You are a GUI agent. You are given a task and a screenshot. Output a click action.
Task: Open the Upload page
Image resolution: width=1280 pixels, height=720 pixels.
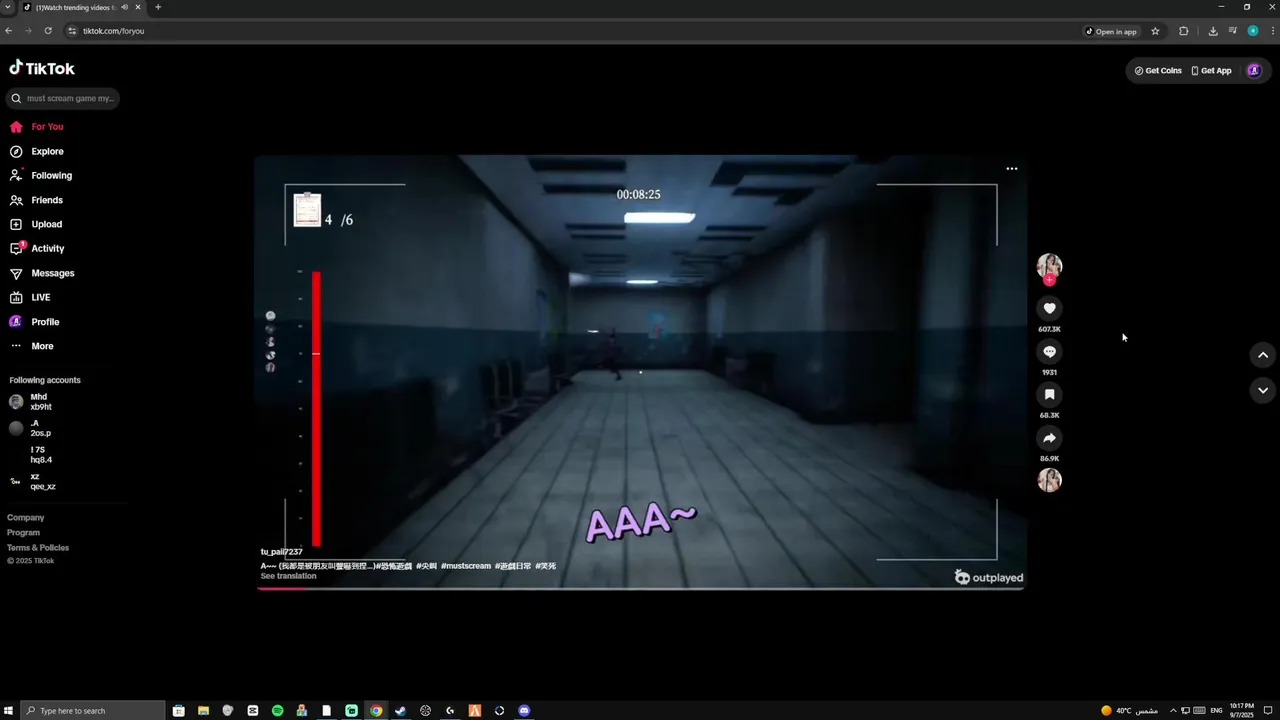36,224
